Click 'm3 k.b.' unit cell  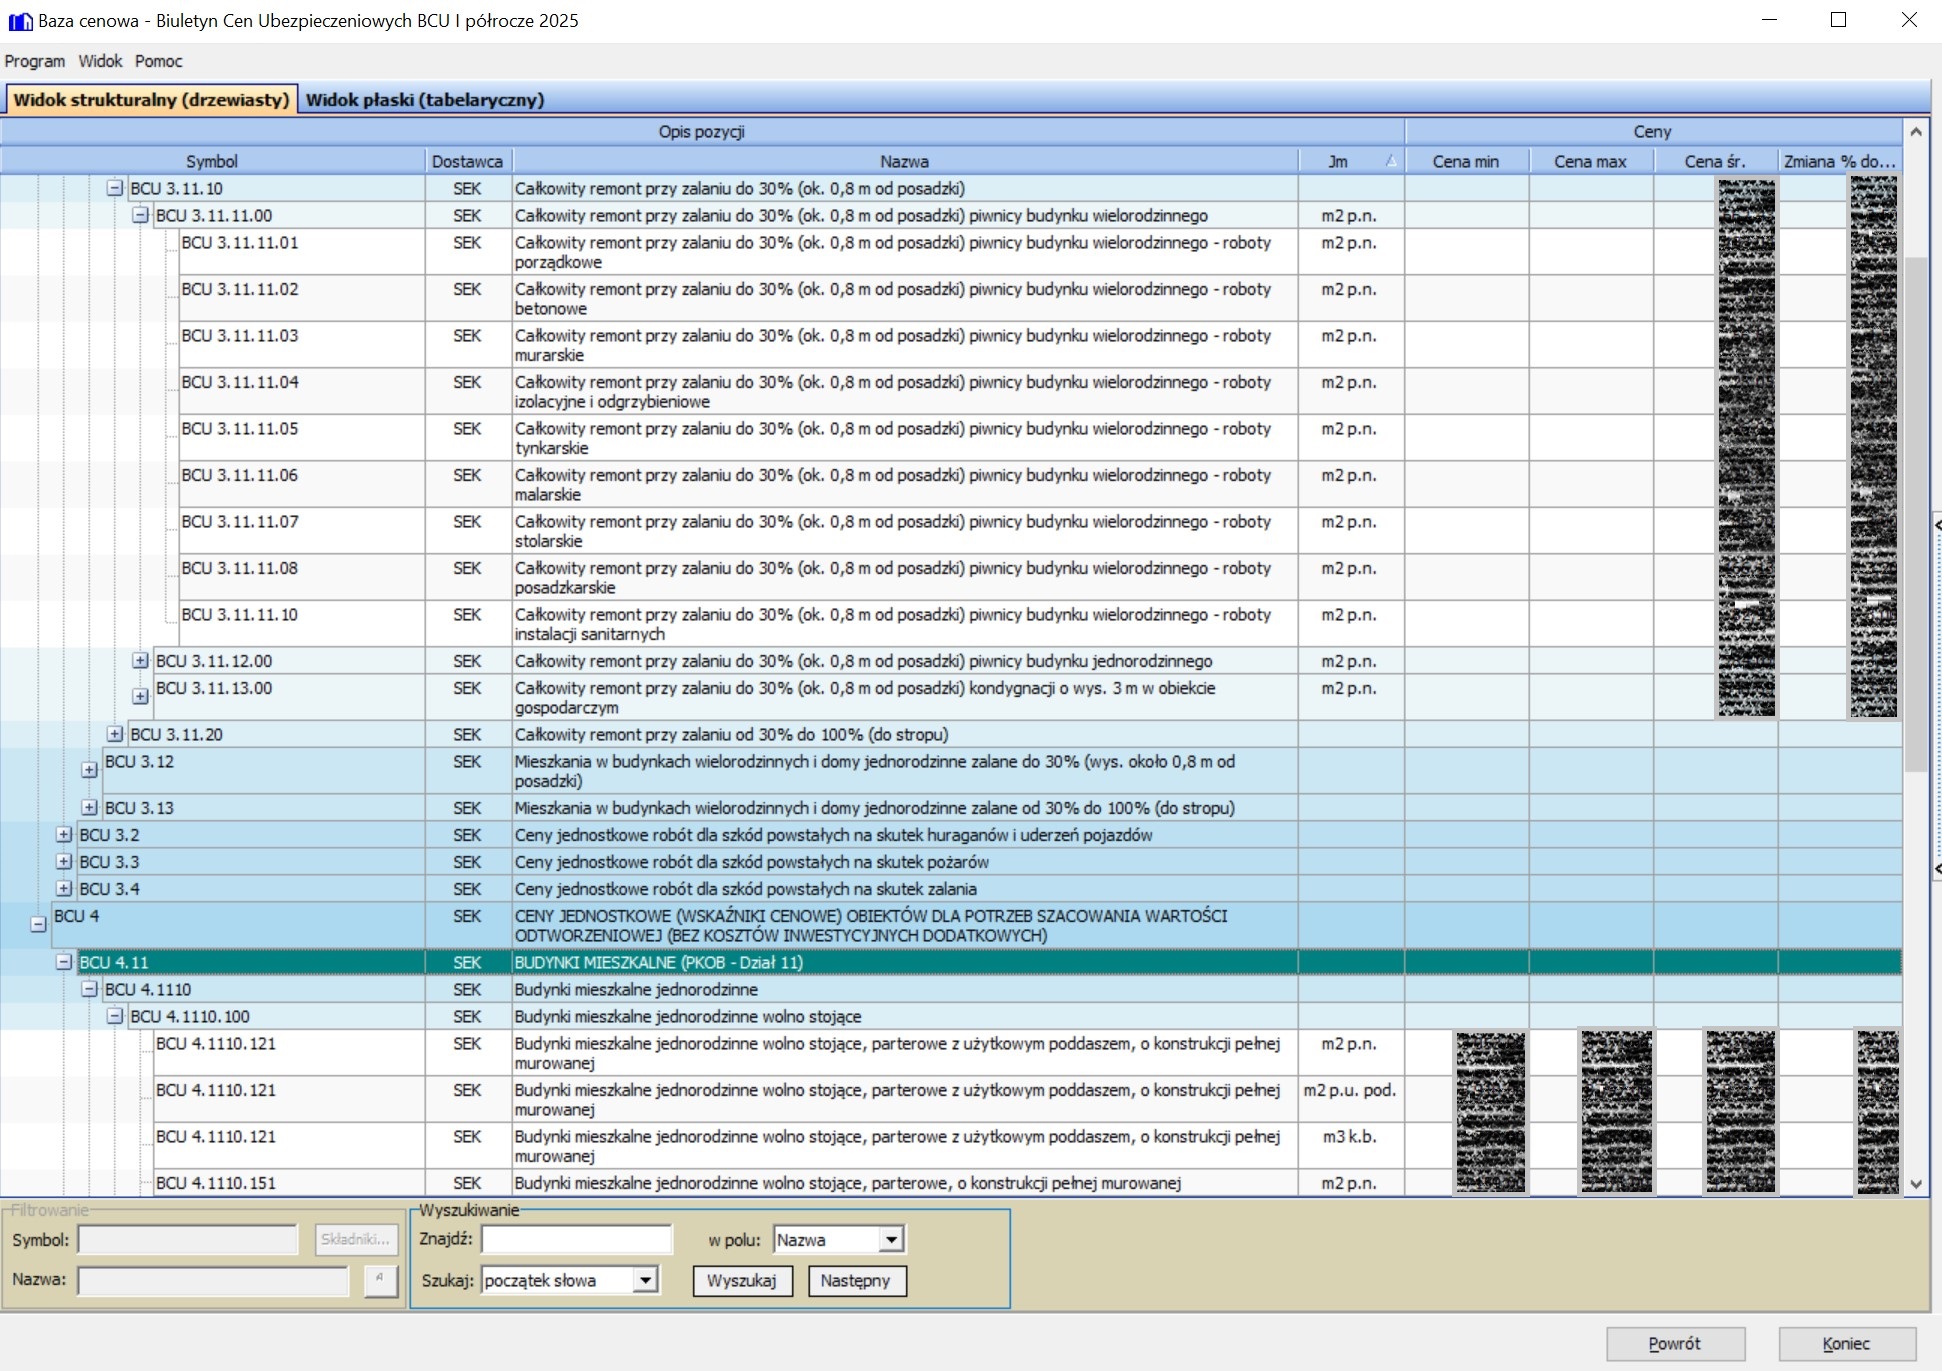(1351, 1146)
